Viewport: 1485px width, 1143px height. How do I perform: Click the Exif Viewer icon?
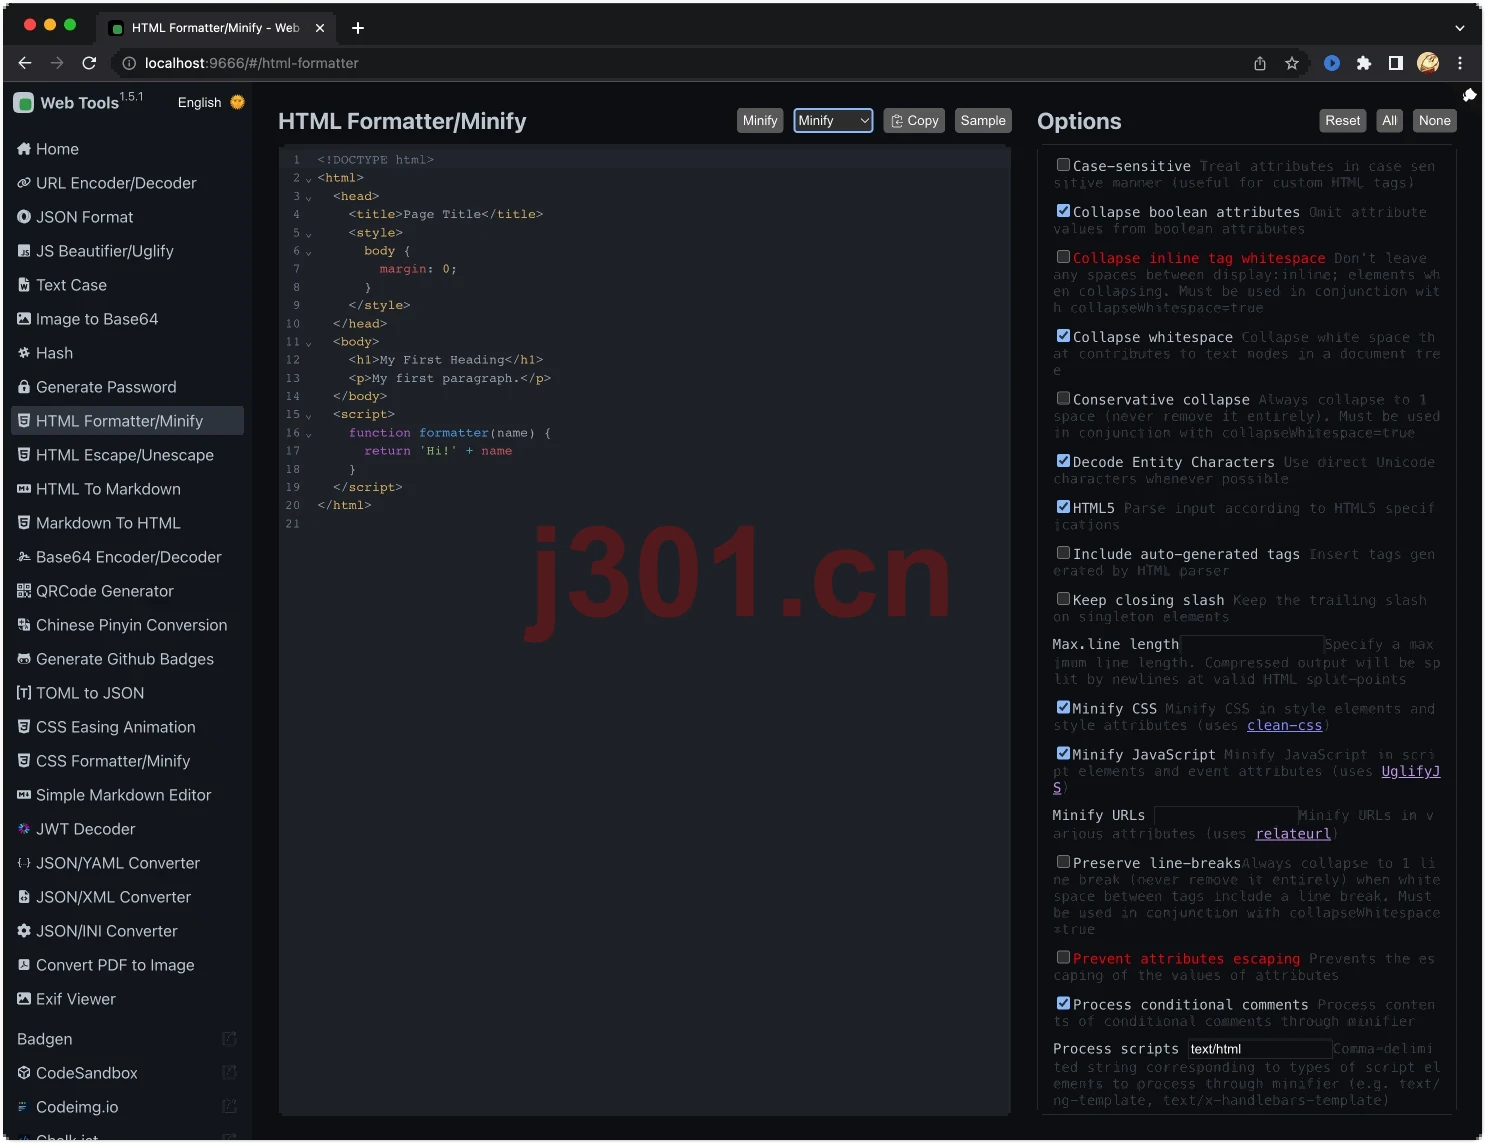24,999
